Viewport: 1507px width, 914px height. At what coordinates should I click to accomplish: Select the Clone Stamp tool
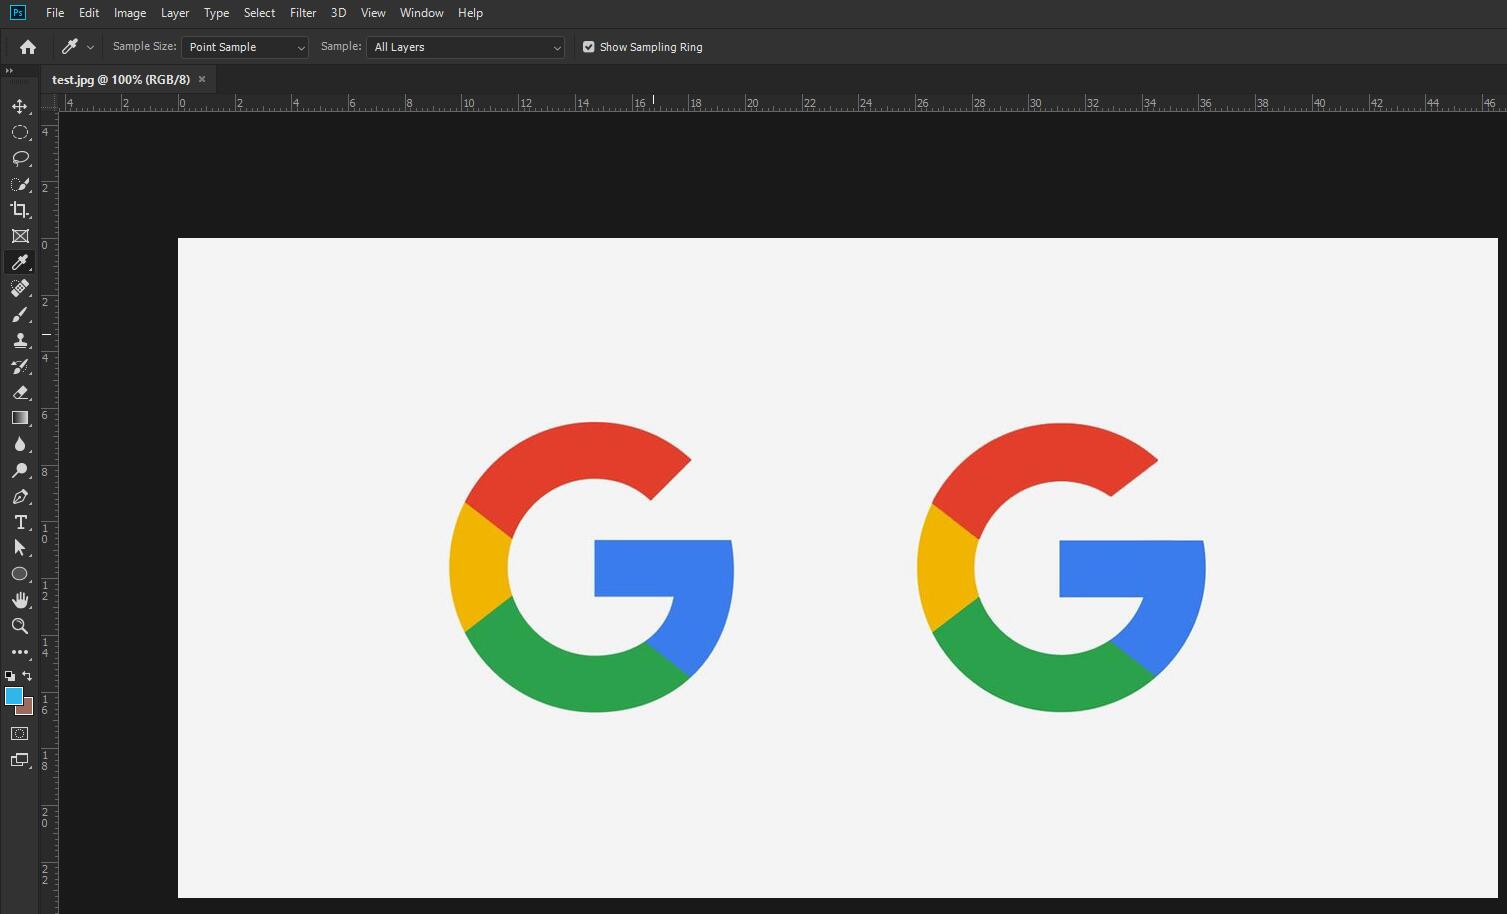[x=20, y=340]
